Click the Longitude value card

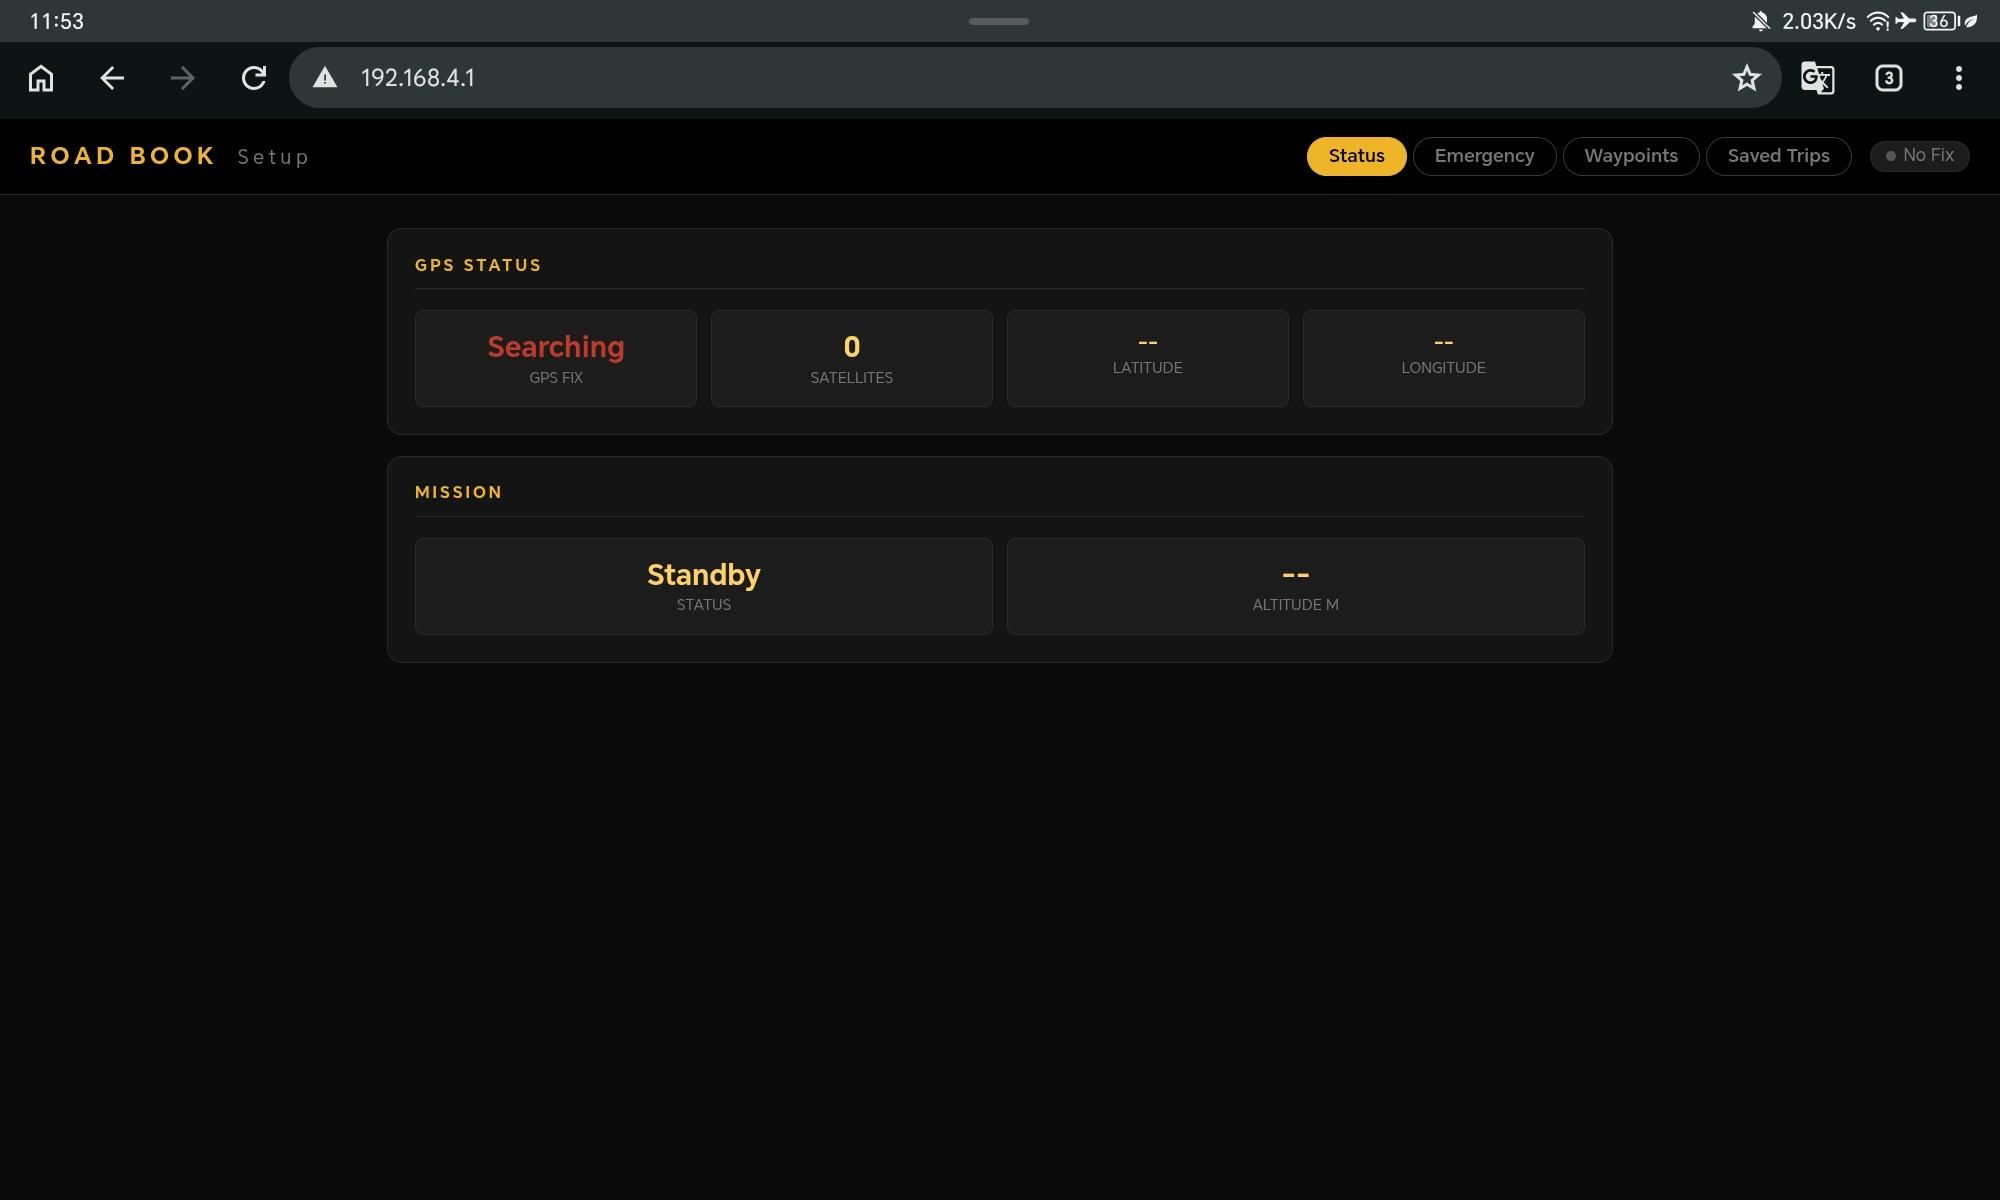[1444, 358]
